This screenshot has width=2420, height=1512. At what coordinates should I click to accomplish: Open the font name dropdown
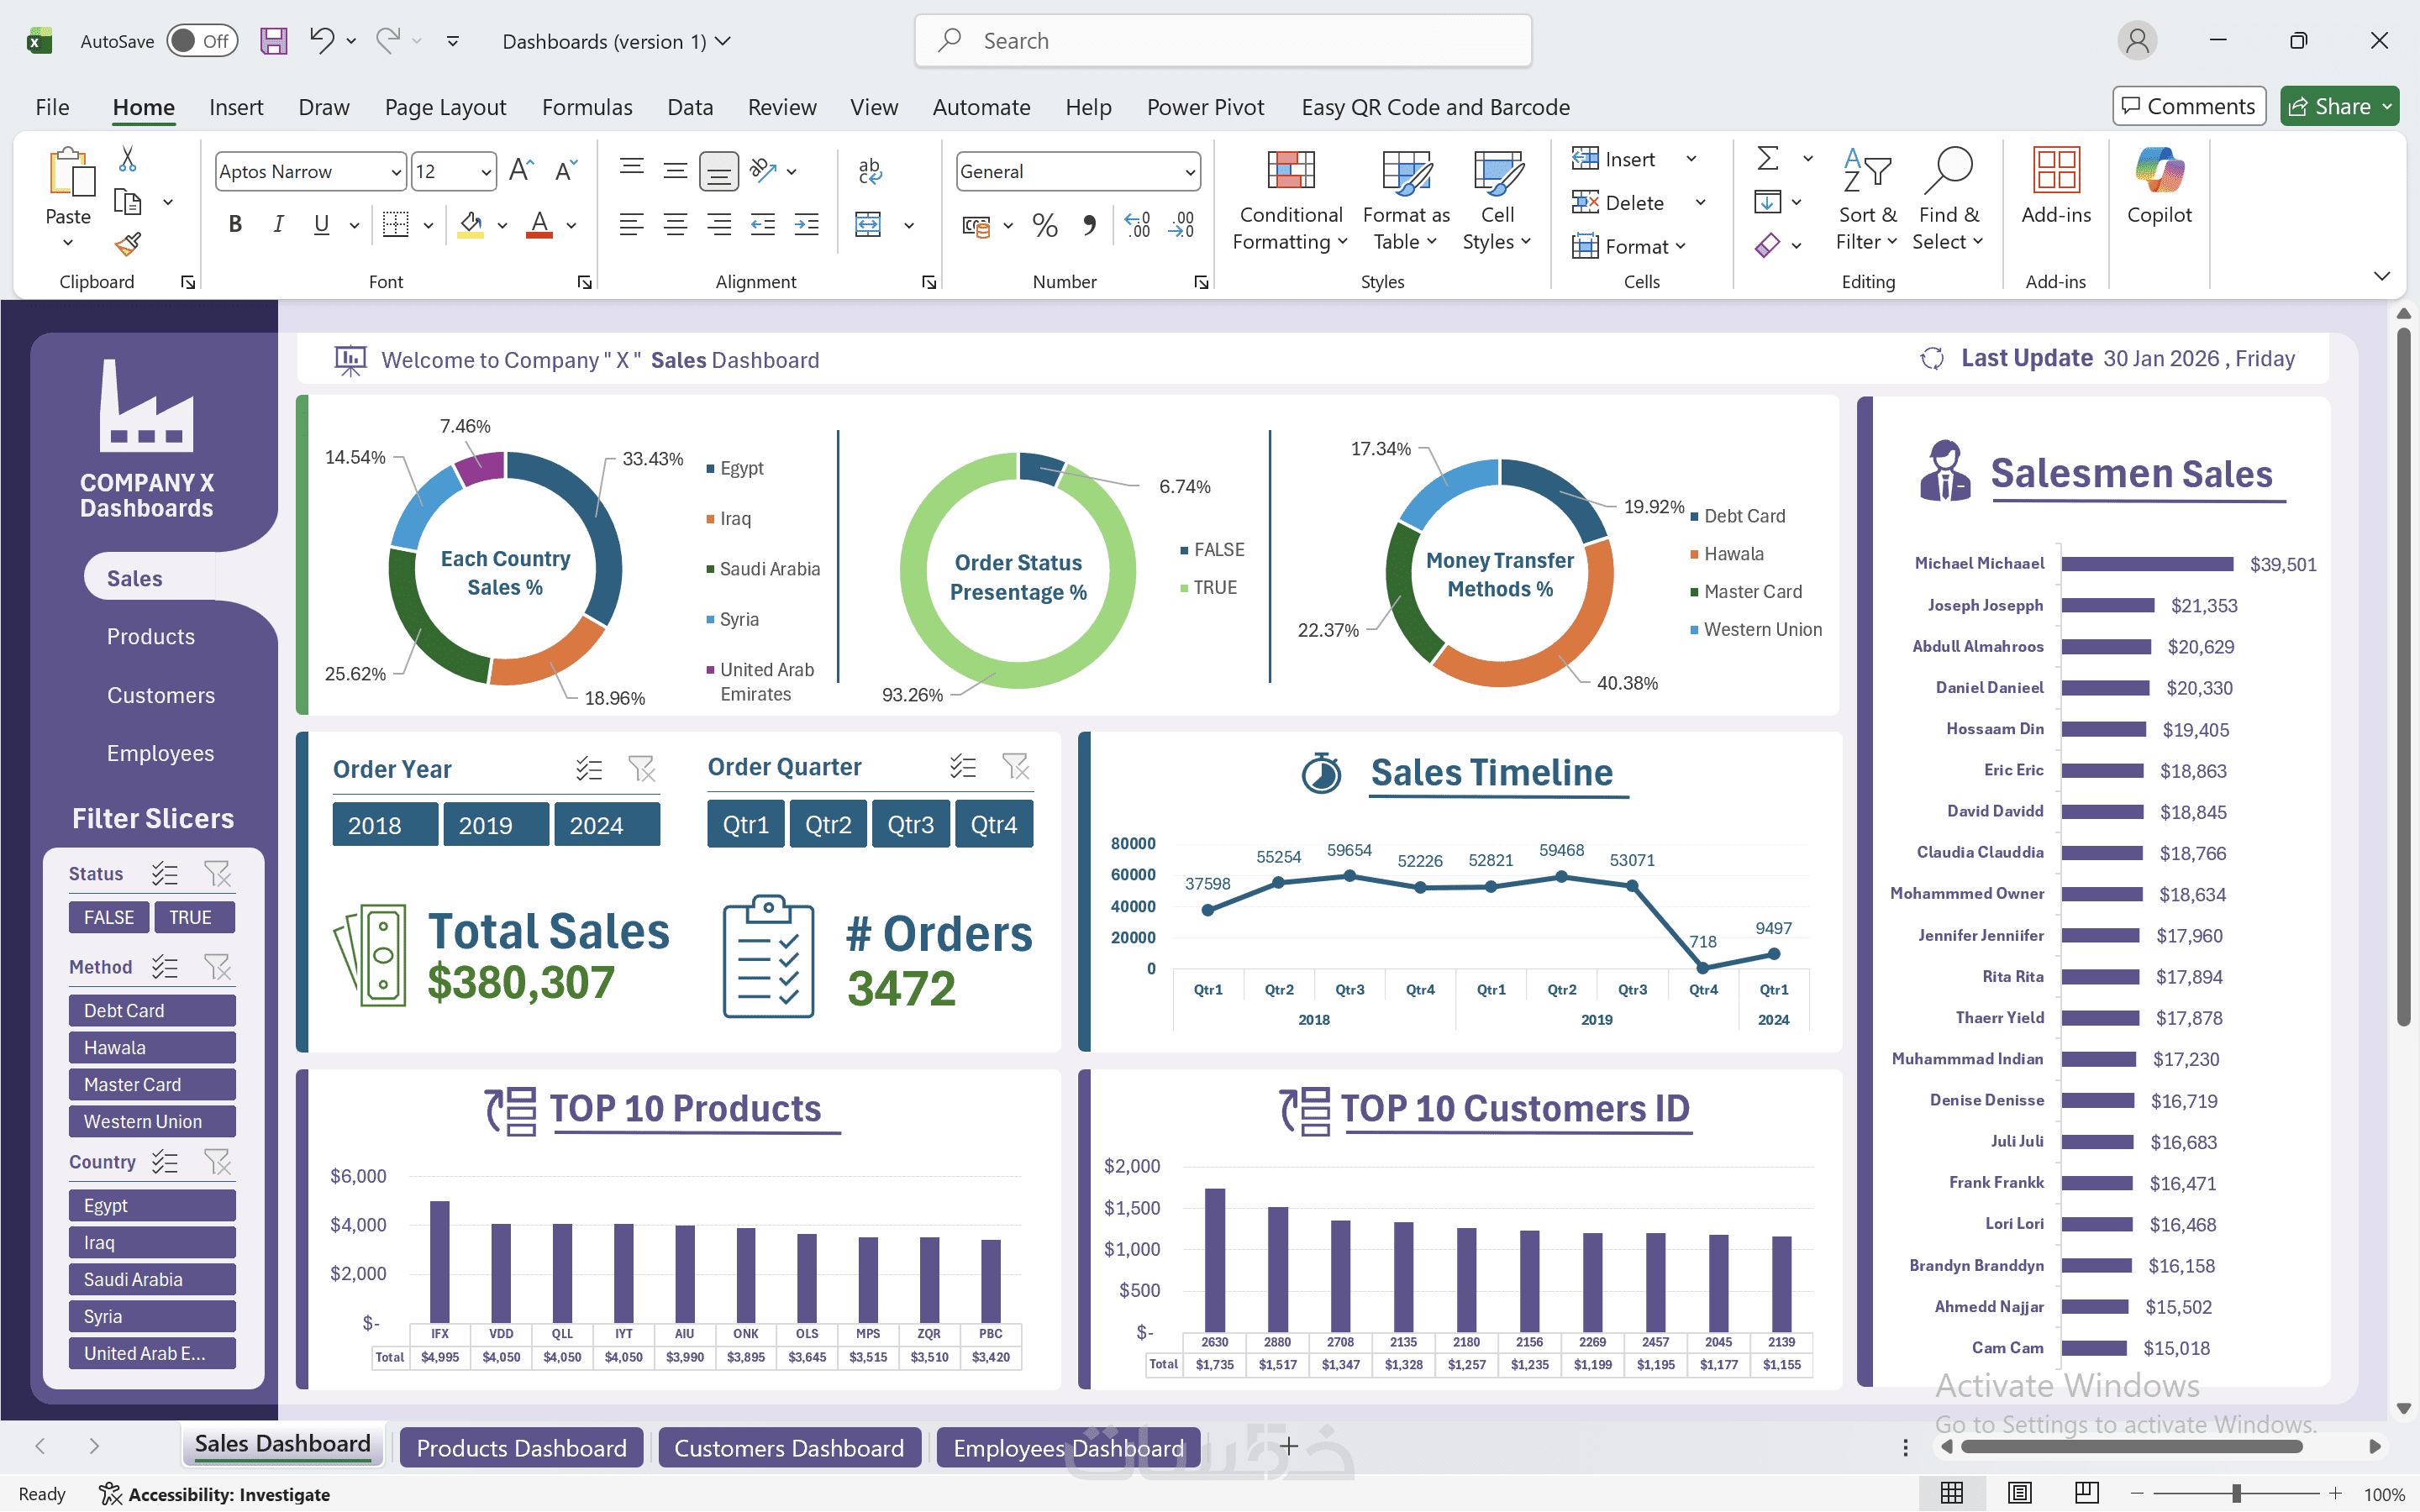(396, 172)
